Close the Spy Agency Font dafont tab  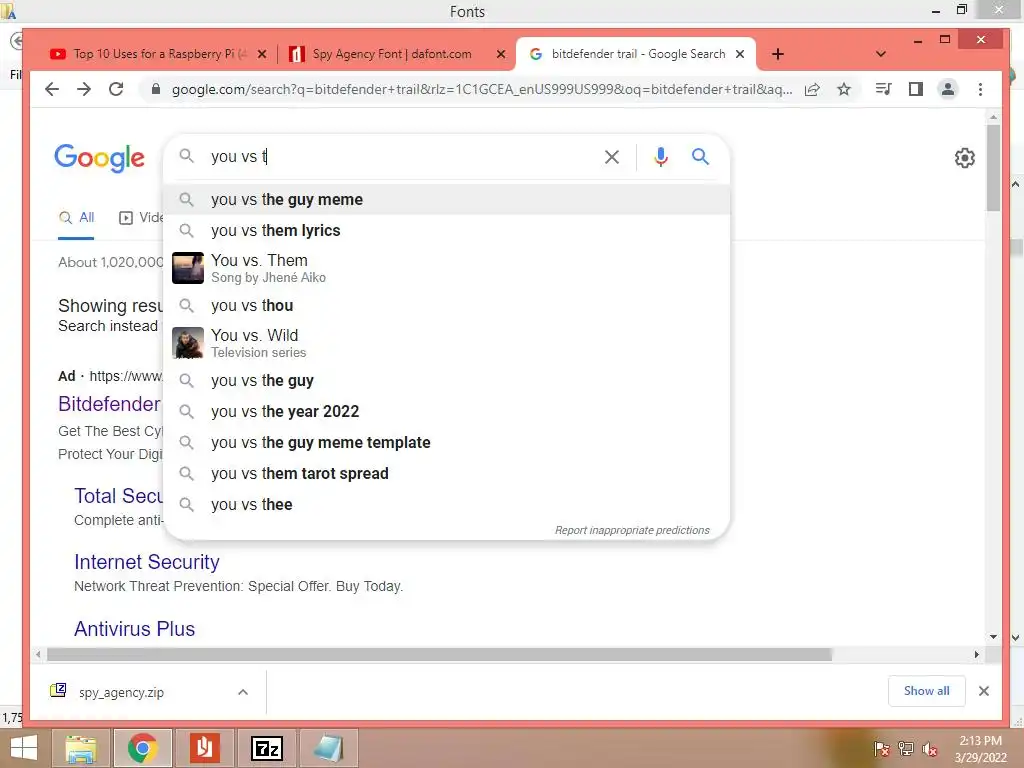(x=501, y=54)
